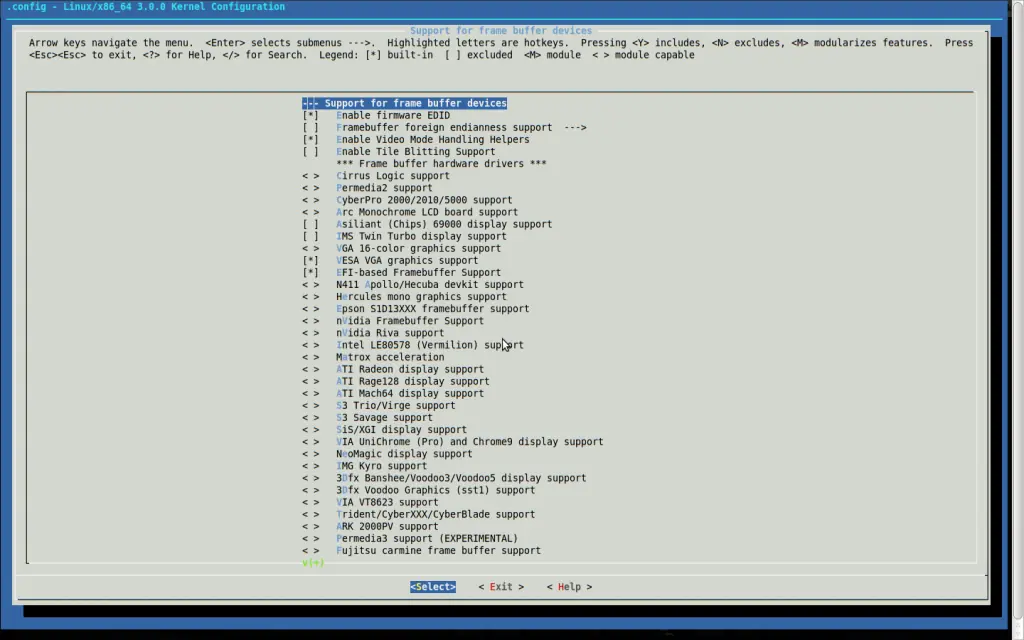The width and height of the screenshot is (1024, 640).
Task: Toggle Enable Video Mode Handling Helpers checkbox
Action: tap(310, 140)
